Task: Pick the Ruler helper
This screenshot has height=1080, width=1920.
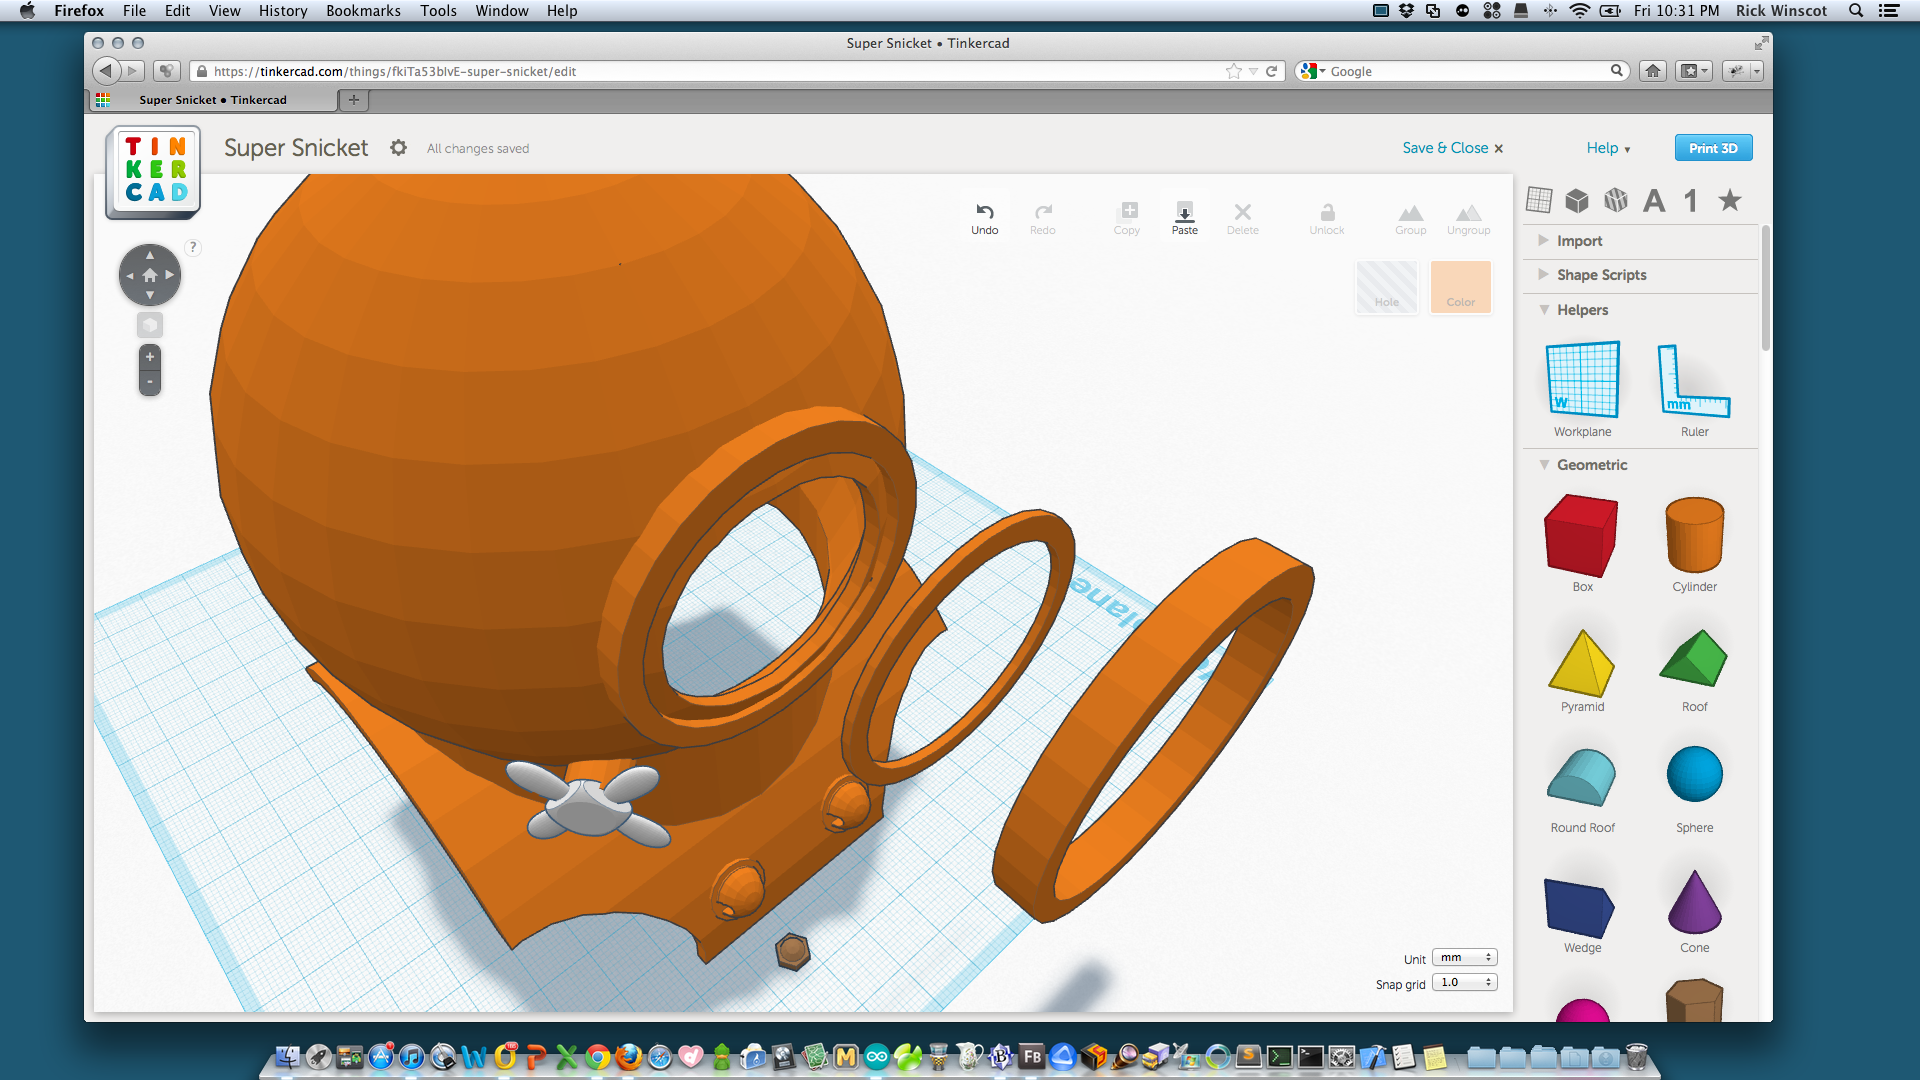Action: click(x=1694, y=389)
